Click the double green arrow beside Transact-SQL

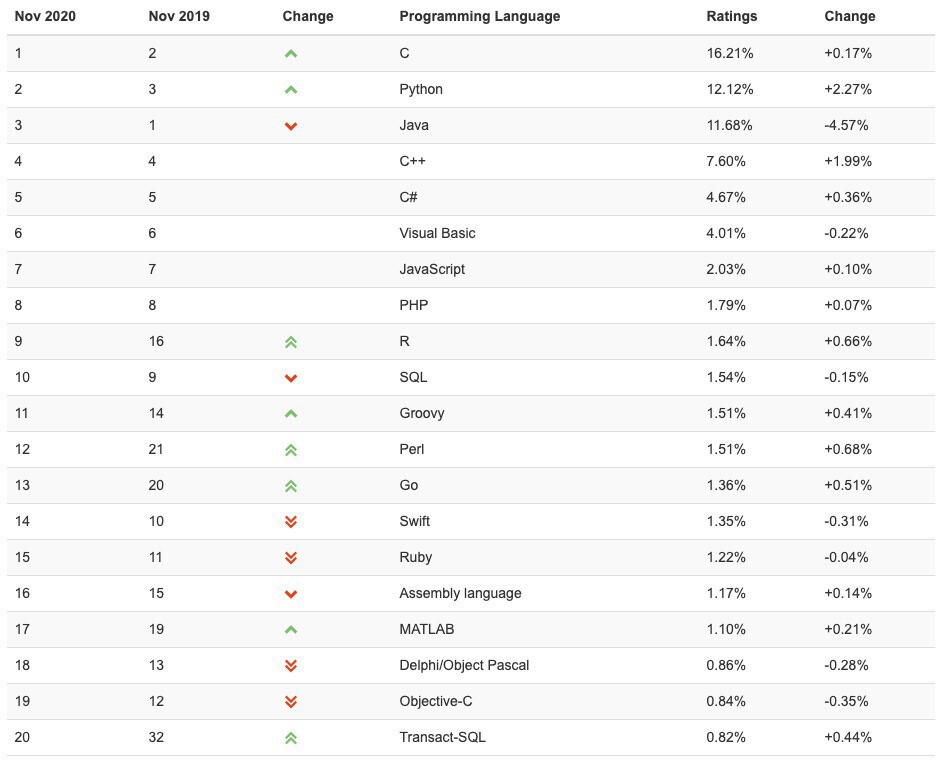pyautogui.click(x=291, y=738)
